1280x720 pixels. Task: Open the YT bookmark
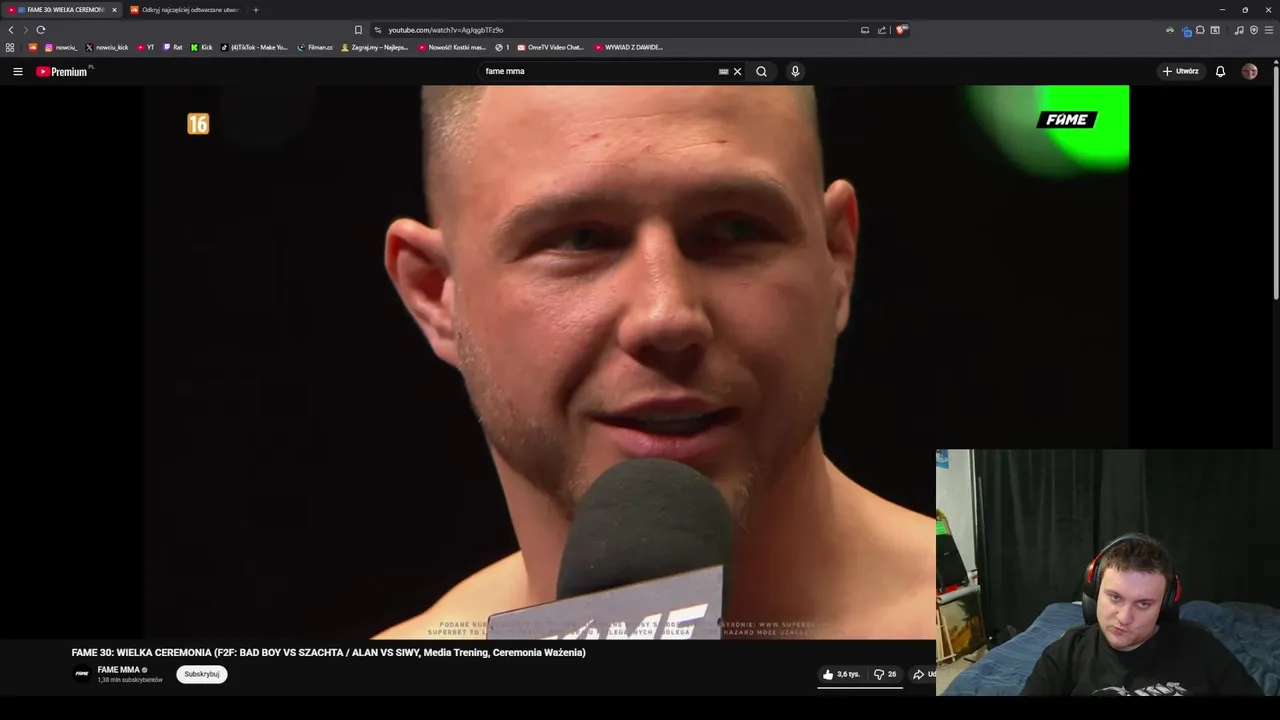(146, 47)
